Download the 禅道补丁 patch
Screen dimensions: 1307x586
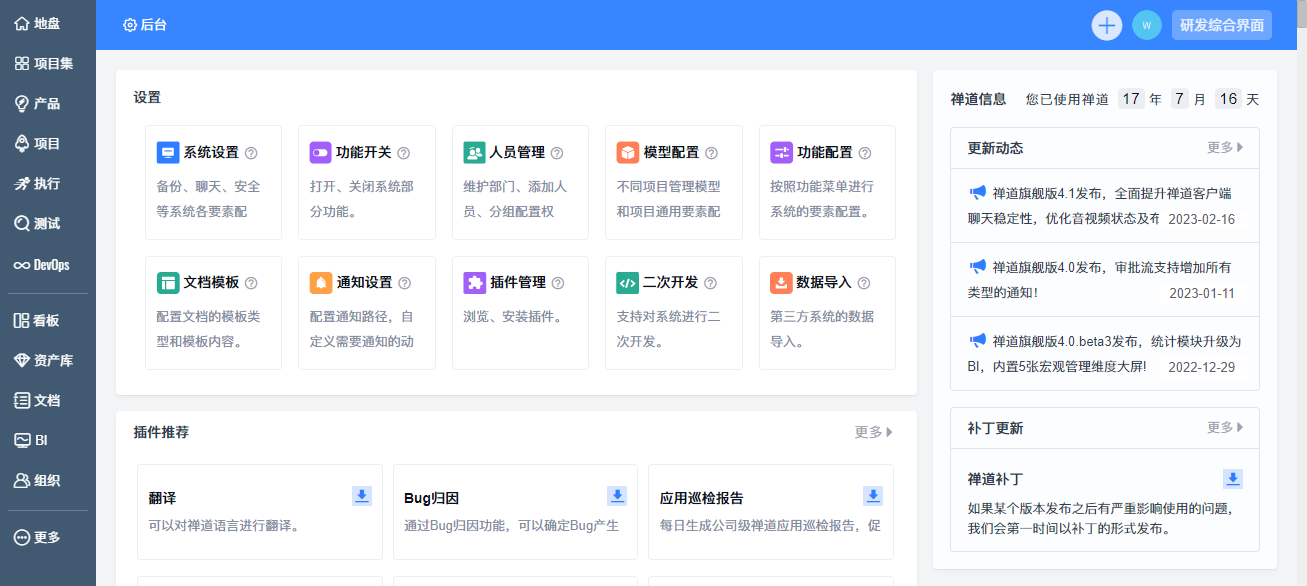(1234, 479)
